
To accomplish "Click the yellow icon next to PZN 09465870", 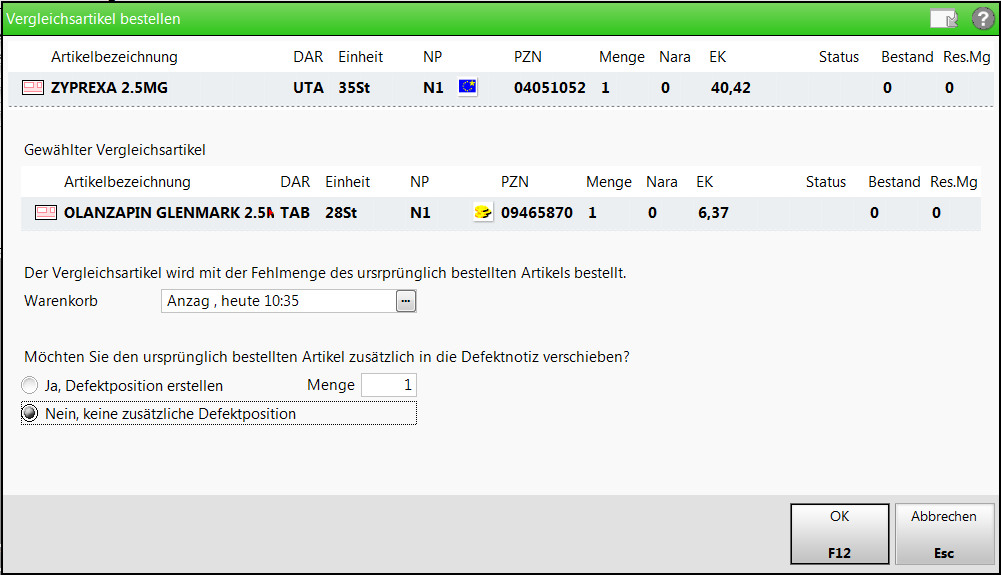I will 483,213.
